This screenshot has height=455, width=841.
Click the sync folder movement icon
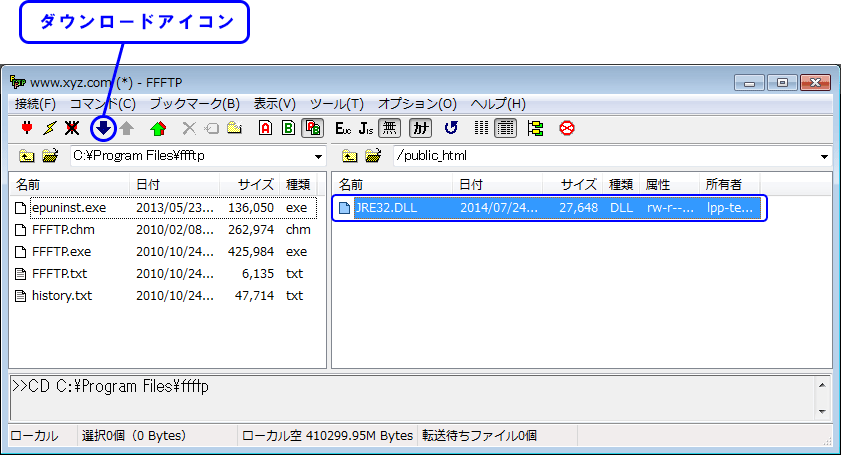click(x=535, y=128)
